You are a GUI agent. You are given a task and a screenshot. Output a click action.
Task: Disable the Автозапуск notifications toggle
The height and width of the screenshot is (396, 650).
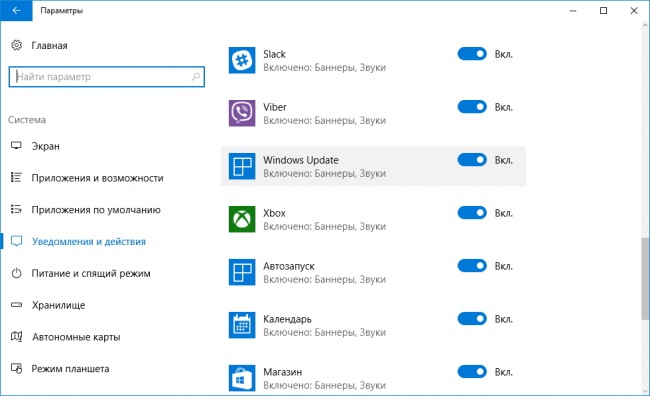(472, 266)
